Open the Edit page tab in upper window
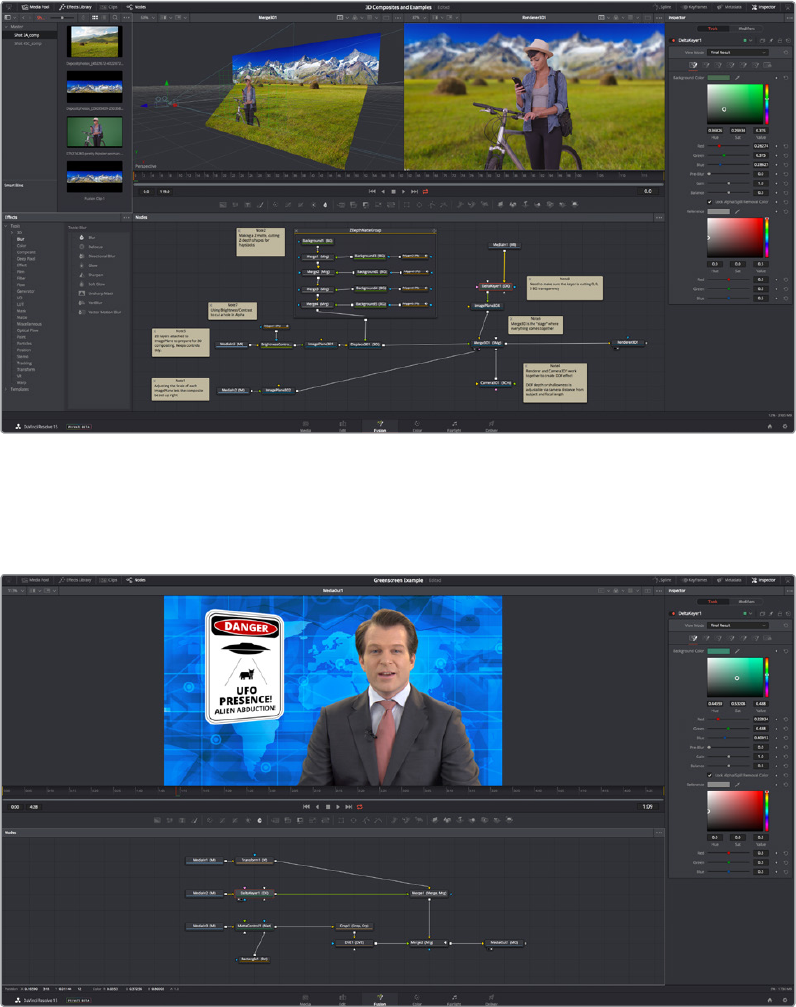Screen dimensions: 796x1007 [x=342, y=425]
